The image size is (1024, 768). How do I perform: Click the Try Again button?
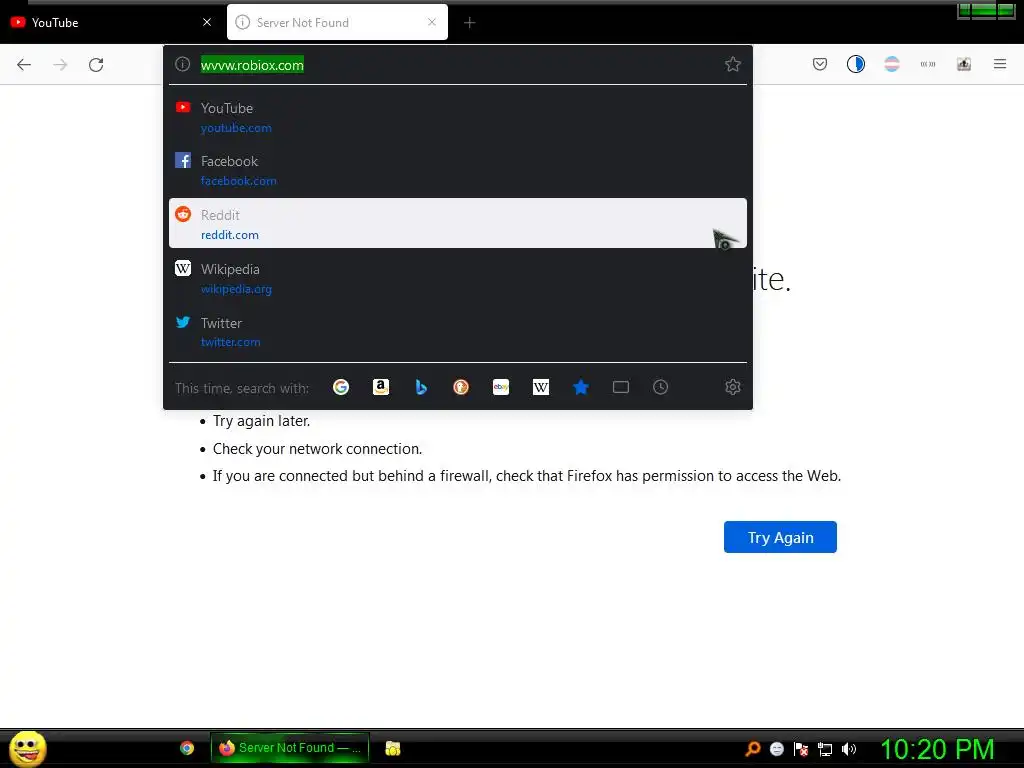780,537
